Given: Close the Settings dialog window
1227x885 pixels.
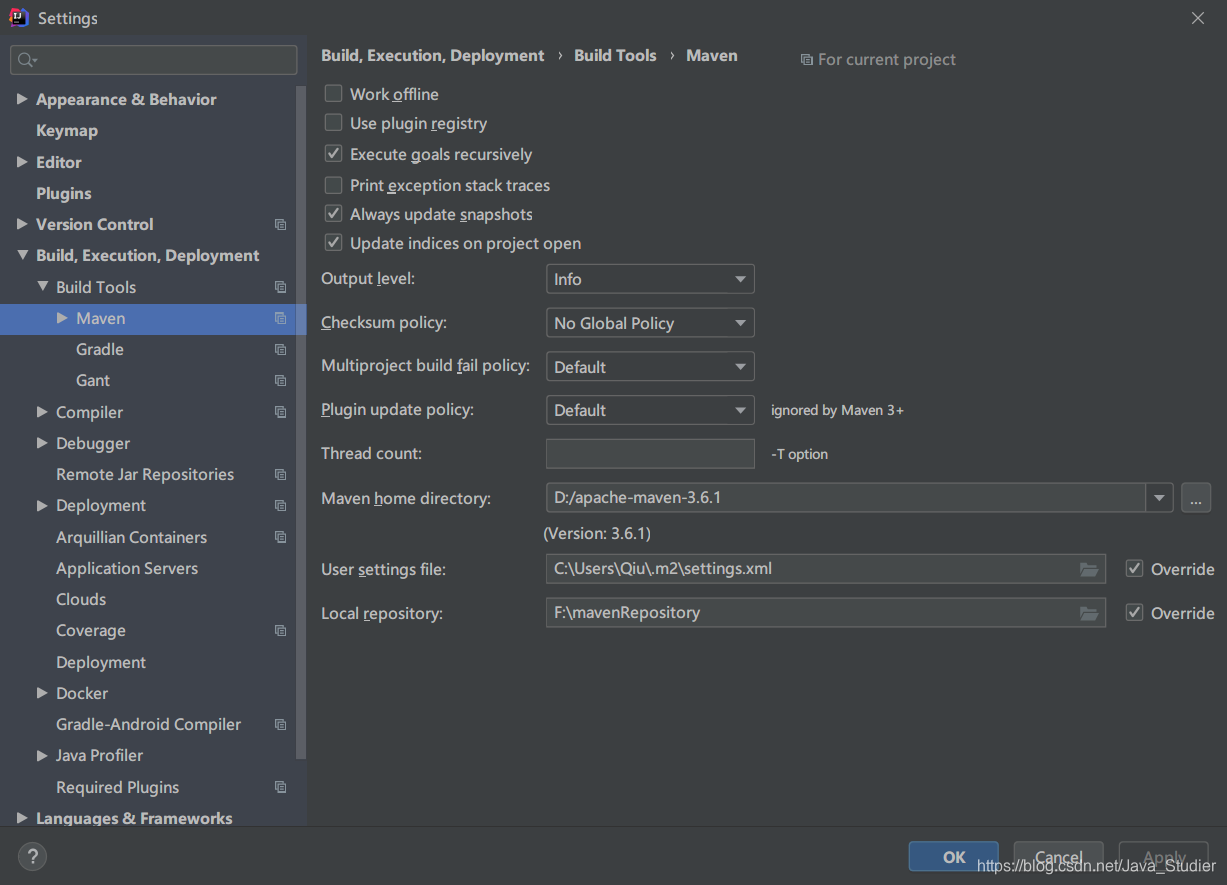Looking at the screenshot, I should point(1198,18).
